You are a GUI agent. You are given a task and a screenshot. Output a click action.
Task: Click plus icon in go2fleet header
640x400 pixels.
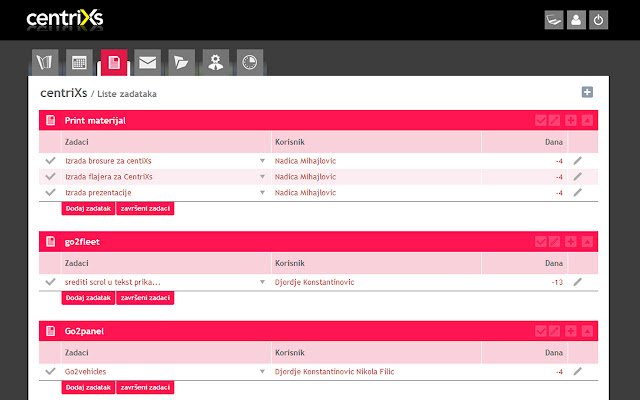coord(571,241)
